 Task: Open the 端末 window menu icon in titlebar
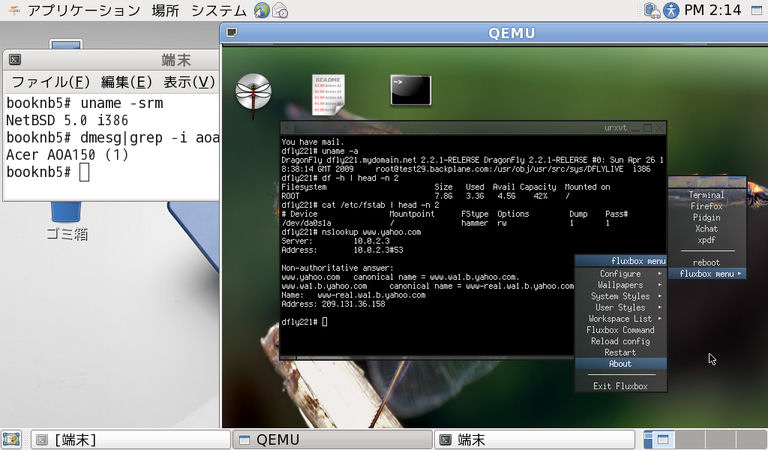pos(15,60)
